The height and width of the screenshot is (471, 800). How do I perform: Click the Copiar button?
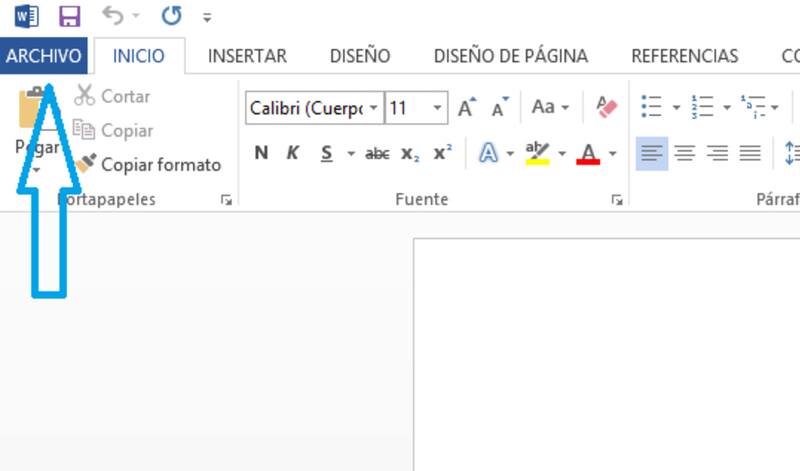pyautogui.click(x=113, y=130)
